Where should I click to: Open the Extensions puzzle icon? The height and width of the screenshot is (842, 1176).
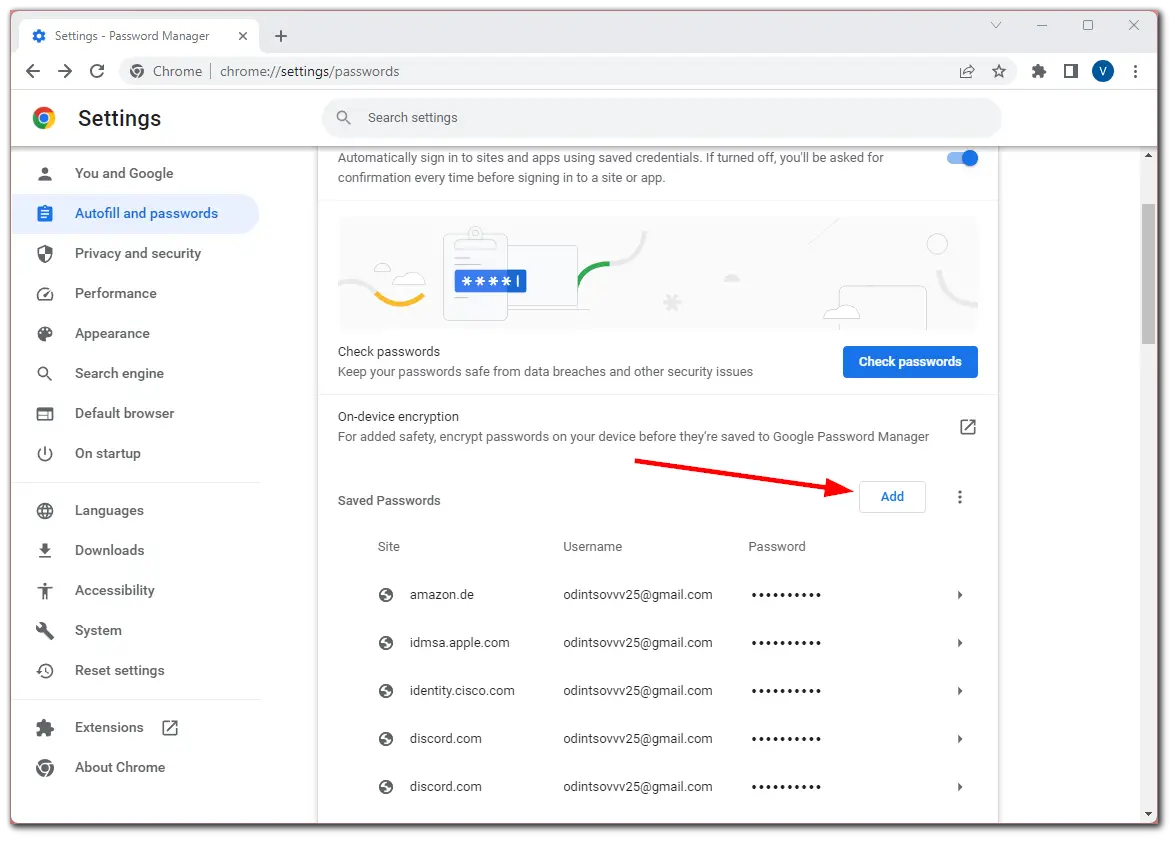pos(1039,71)
